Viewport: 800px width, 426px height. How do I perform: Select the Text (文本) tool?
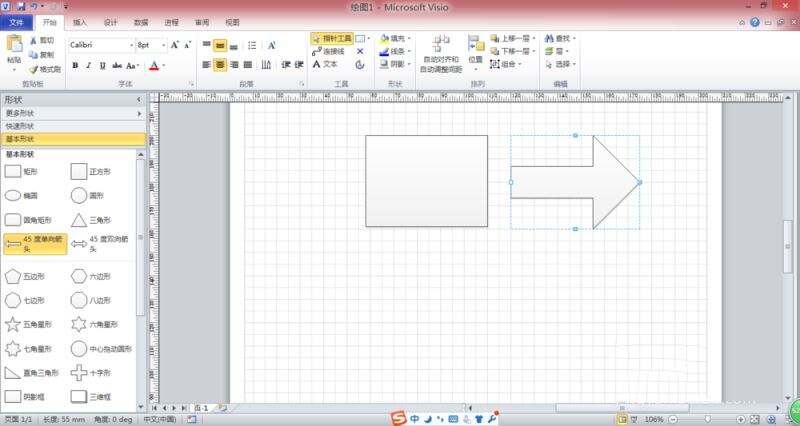tap(325, 64)
